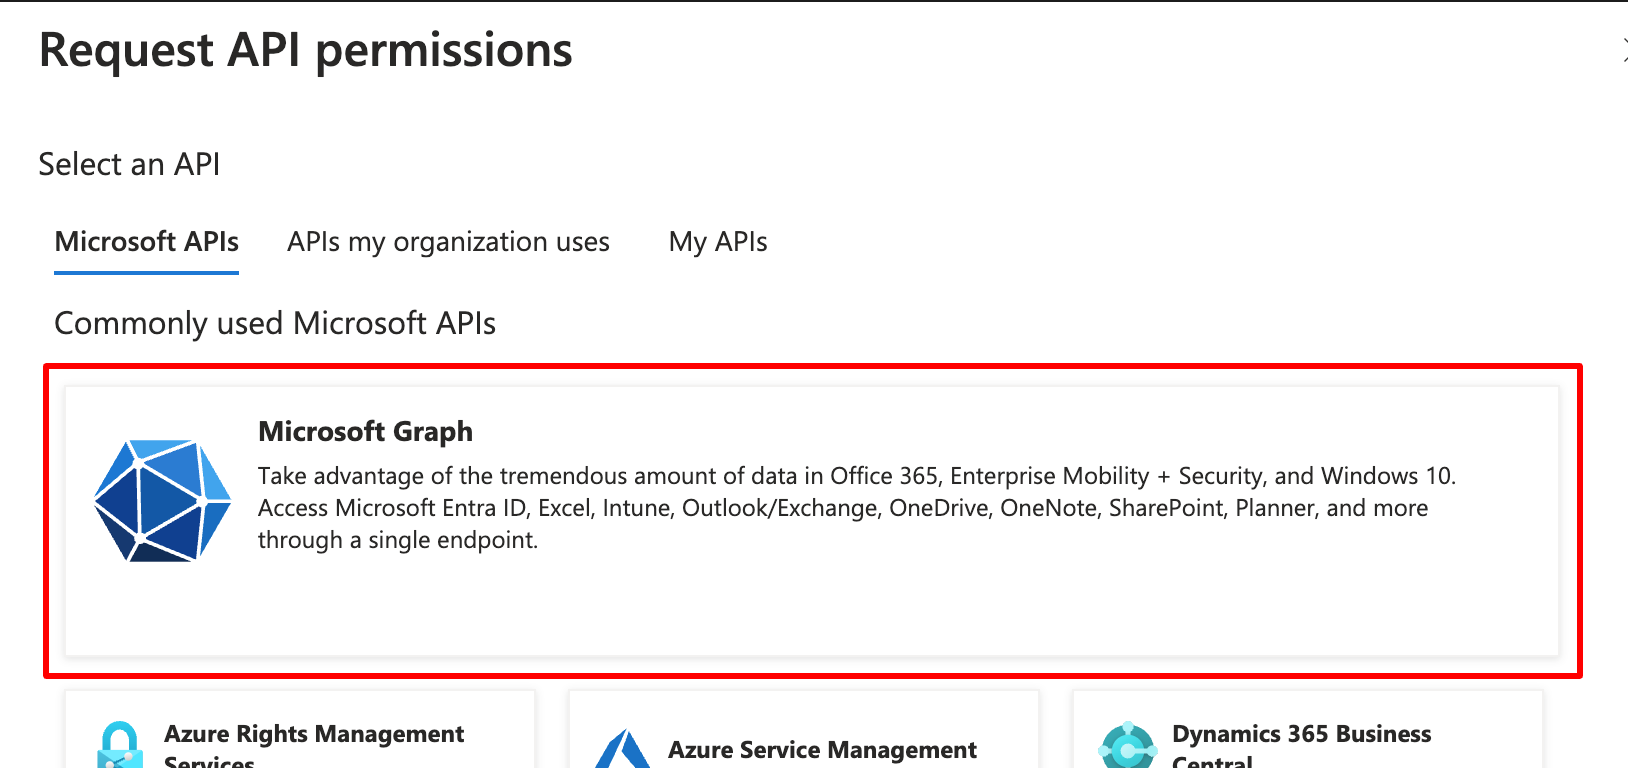The image size is (1628, 768).
Task: Switch to the Microsoft APIs tab
Action: (x=147, y=242)
